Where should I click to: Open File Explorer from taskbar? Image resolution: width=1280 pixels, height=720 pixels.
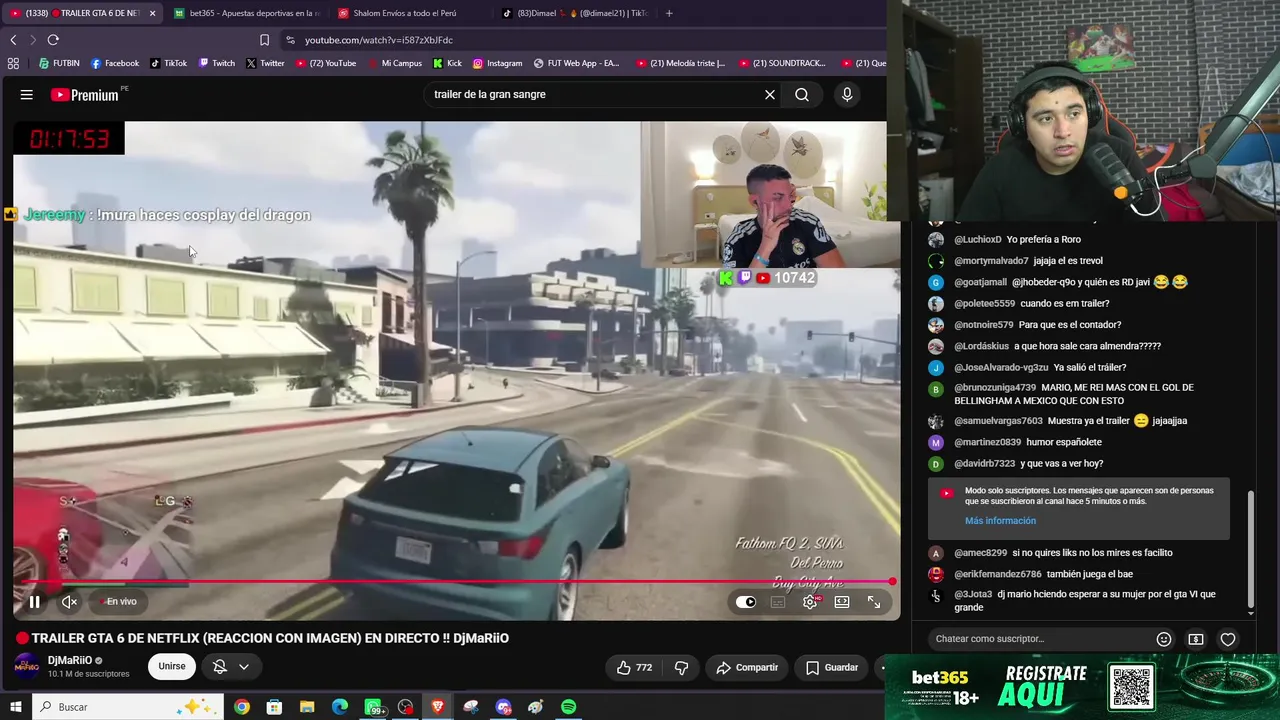coord(307,707)
